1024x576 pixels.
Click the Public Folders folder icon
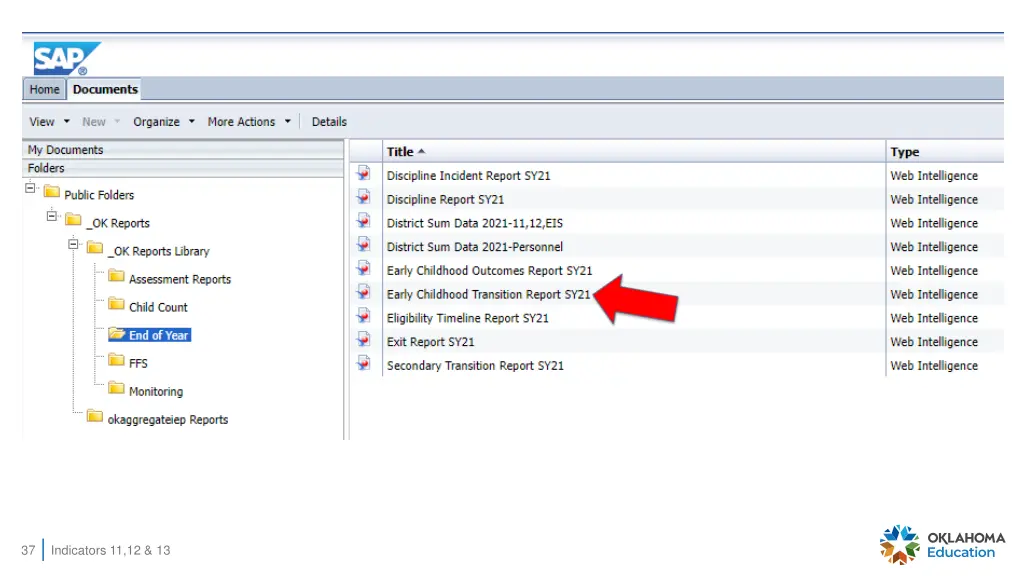coord(52,192)
